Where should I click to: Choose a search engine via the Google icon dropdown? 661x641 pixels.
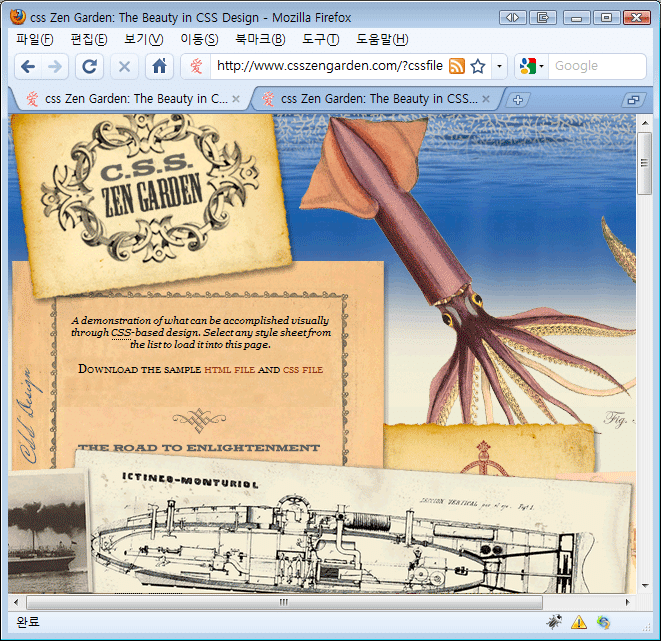[532, 66]
